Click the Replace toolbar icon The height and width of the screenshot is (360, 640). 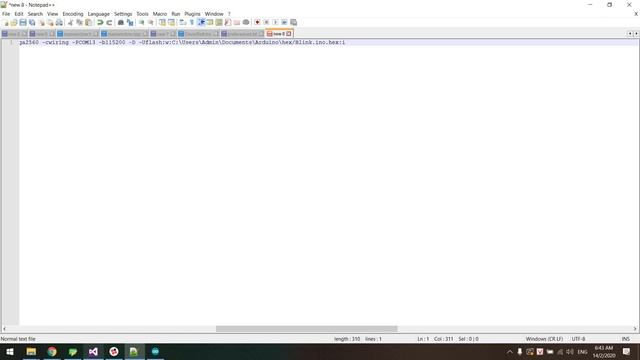click(x=130, y=22)
